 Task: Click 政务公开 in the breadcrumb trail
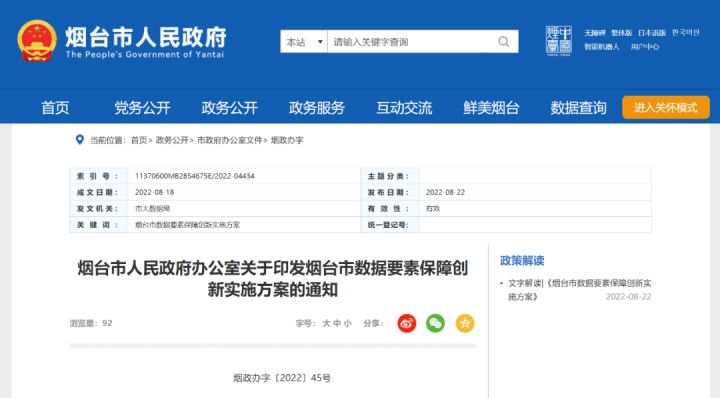click(172, 140)
